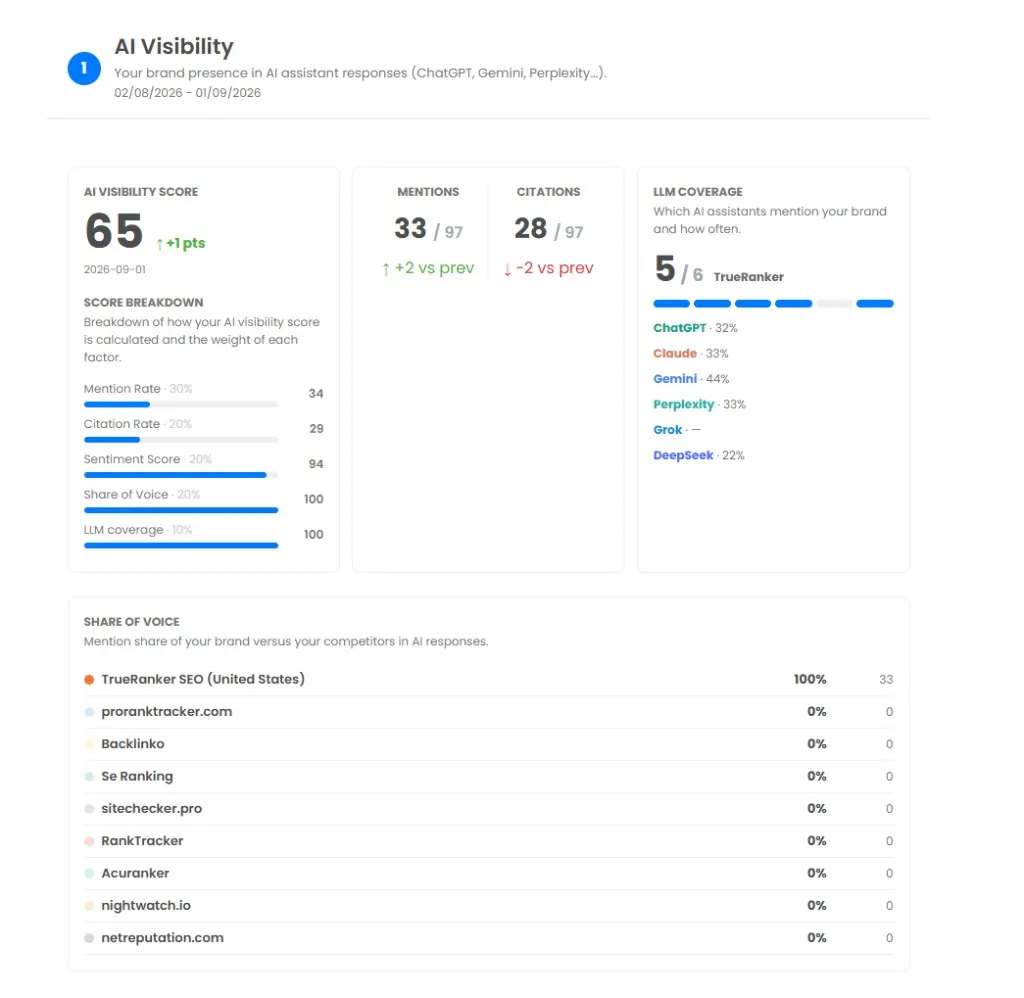Click the Se Ranking competitor row
This screenshot has height=998, width=1024.
488,777
